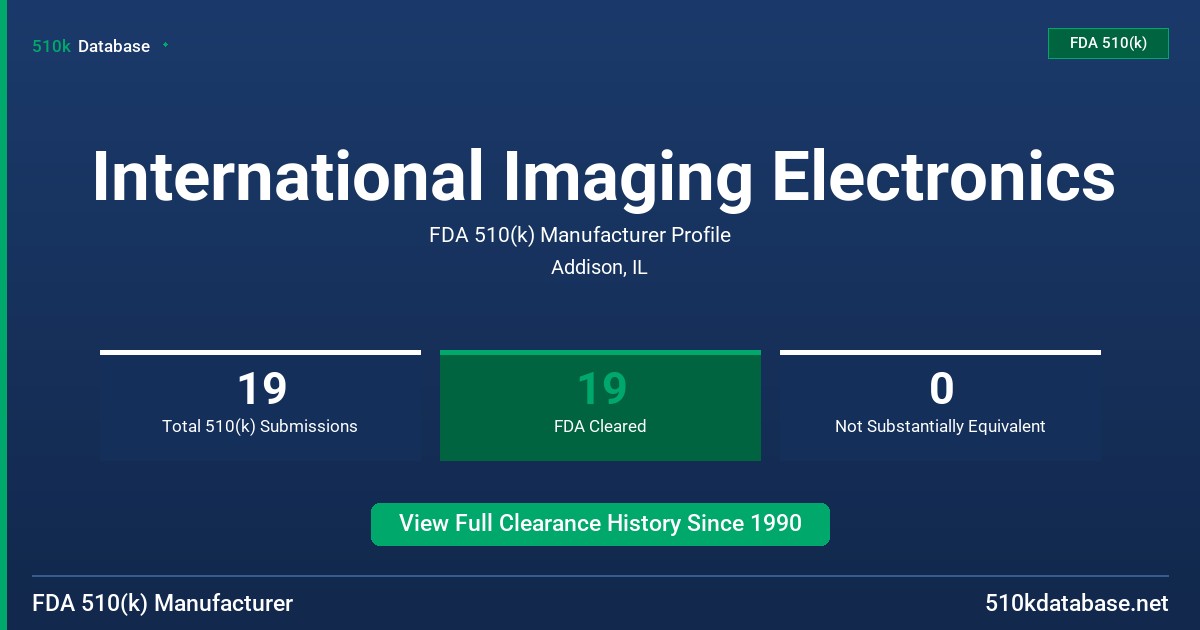1200x630 pixels.
Task: Click the Addison, IL location text
Action: coord(599,268)
